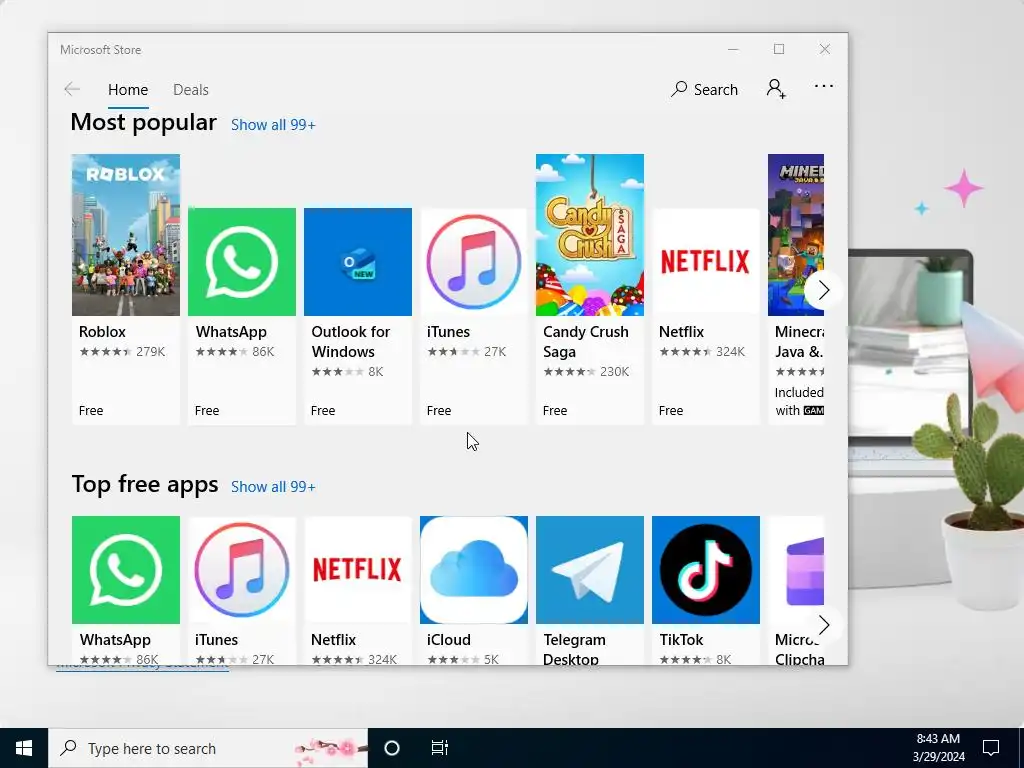The width and height of the screenshot is (1024, 768).
Task: Click Free price under Roblox
Action: point(91,411)
